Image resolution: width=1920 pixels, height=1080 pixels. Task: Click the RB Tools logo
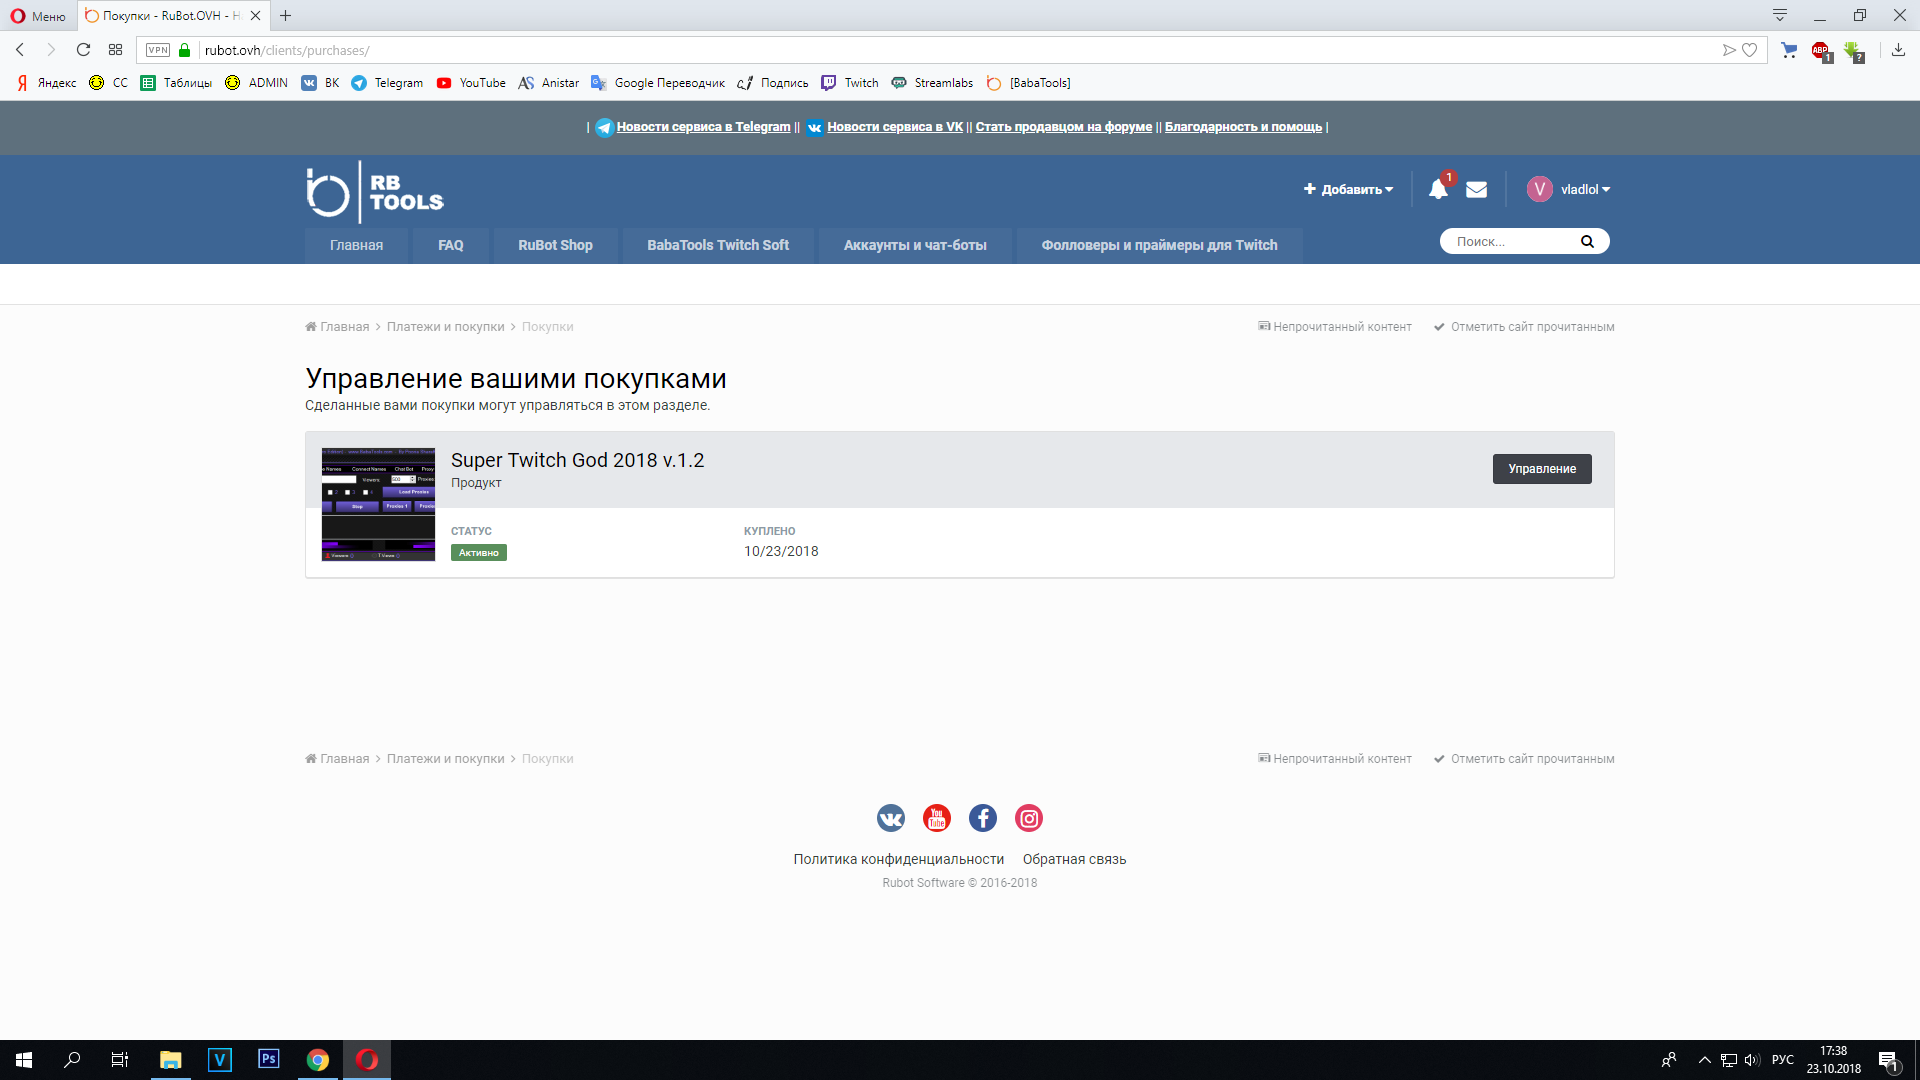click(x=375, y=192)
